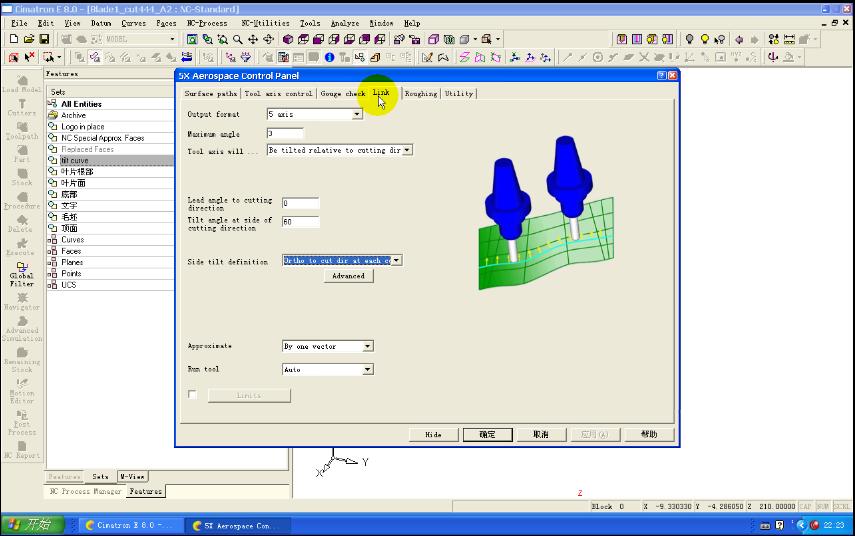Click the Lead angle to cutting direction field
Screen dimensions: 855x536
[300, 203]
